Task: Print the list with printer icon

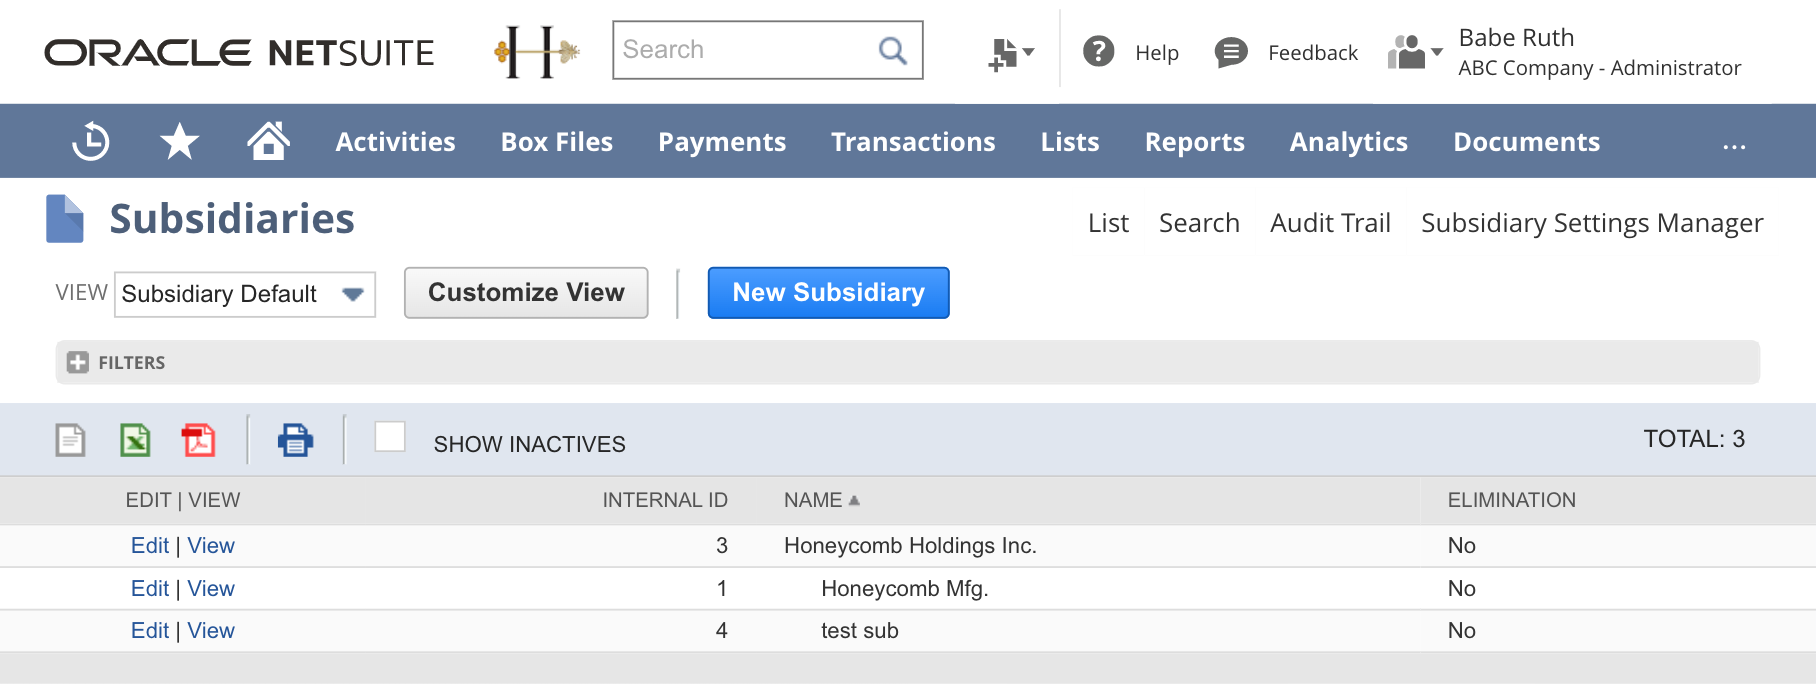Action: pyautogui.click(x=295, y=440)
